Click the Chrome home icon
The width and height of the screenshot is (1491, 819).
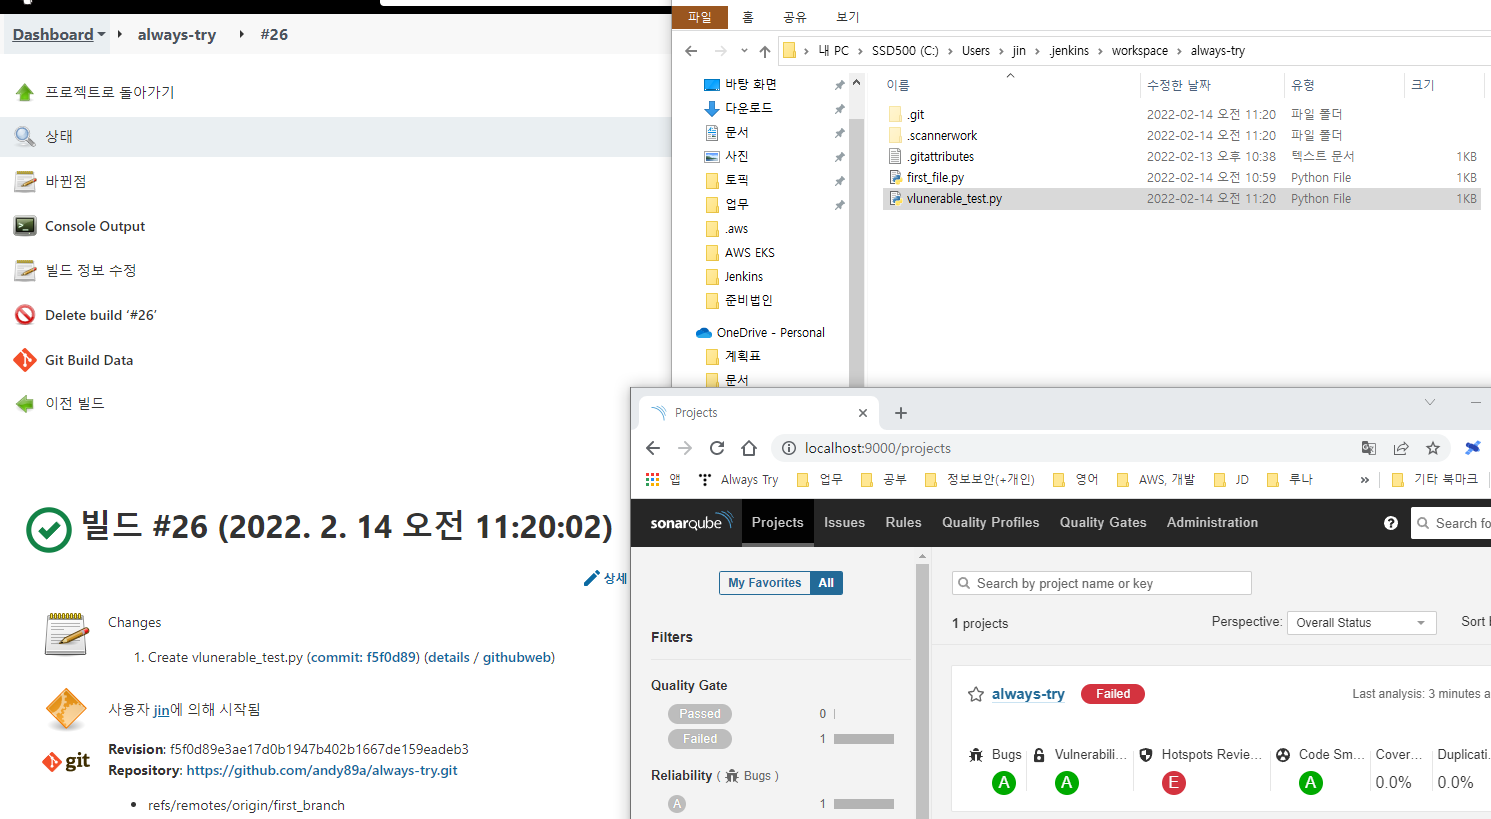[749, 448]
